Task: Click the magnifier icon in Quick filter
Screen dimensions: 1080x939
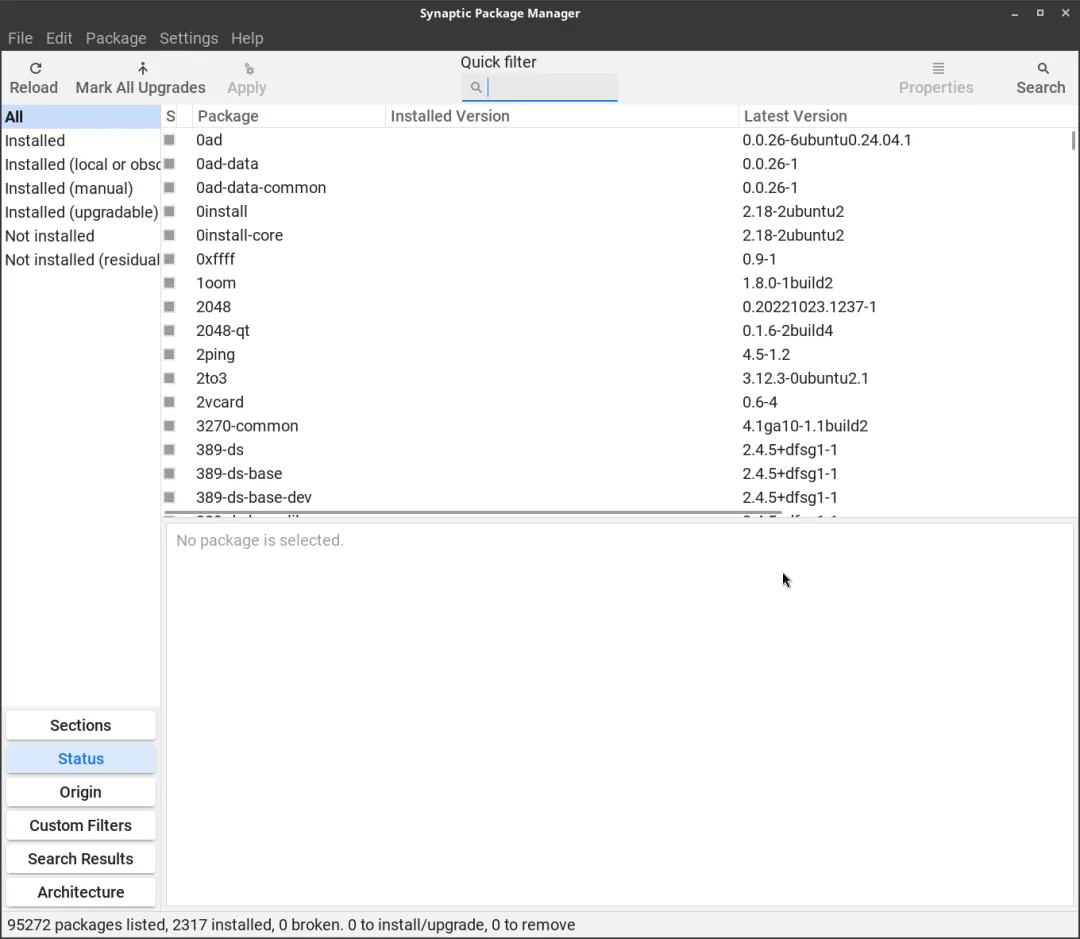Action: 476,87
